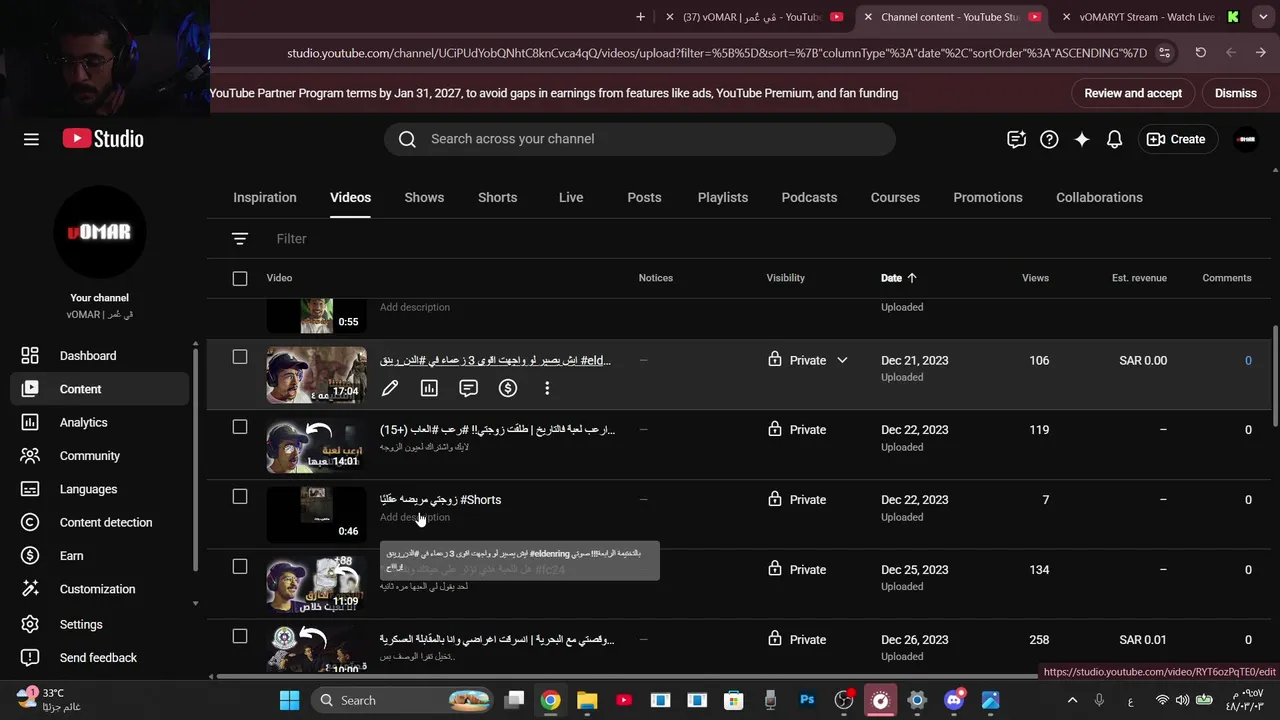
Task: Open the Promotions tab
Action: point(988,197)
